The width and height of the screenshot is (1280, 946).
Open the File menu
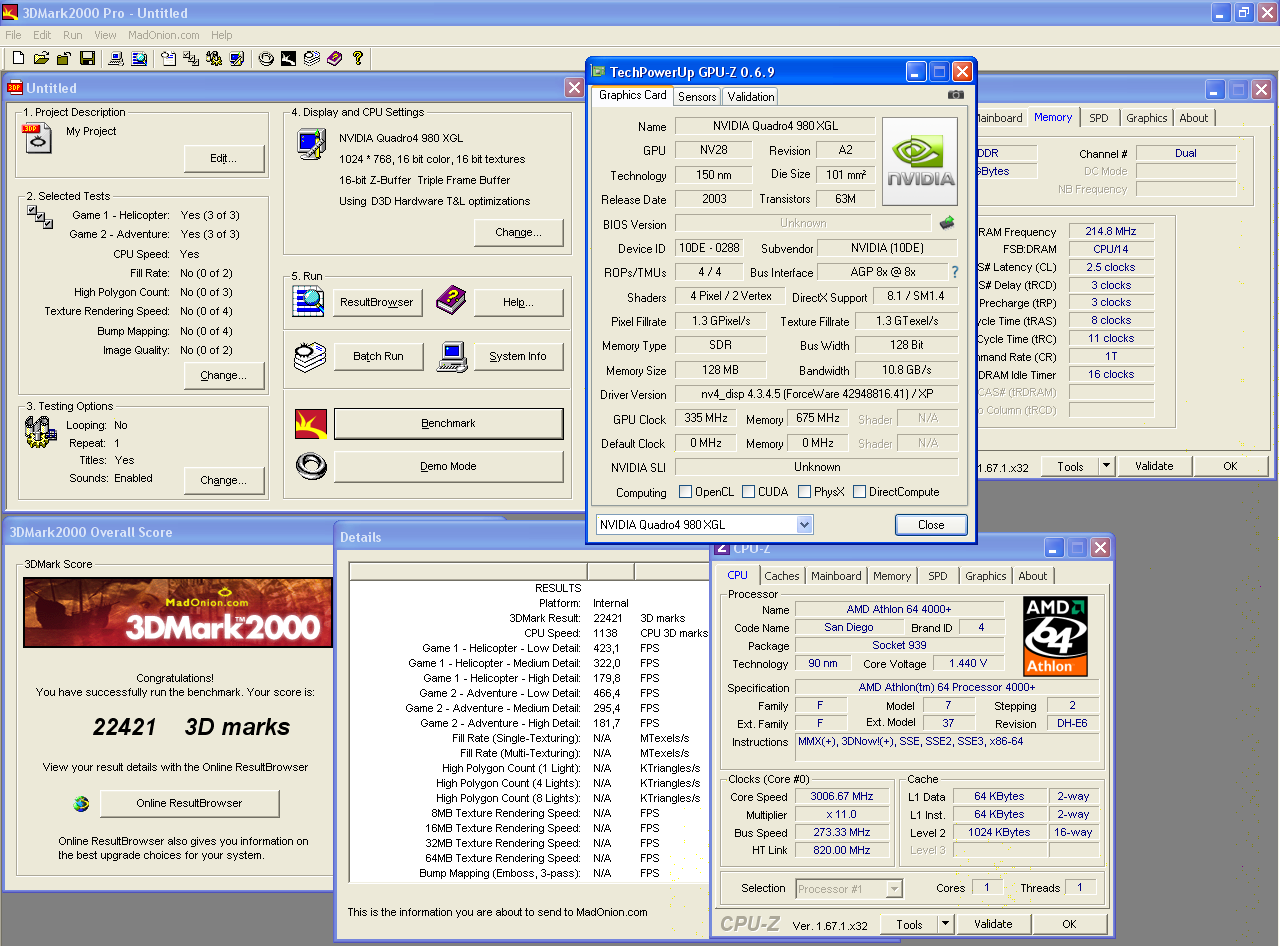pyautogui.click(x=13, y=35)
